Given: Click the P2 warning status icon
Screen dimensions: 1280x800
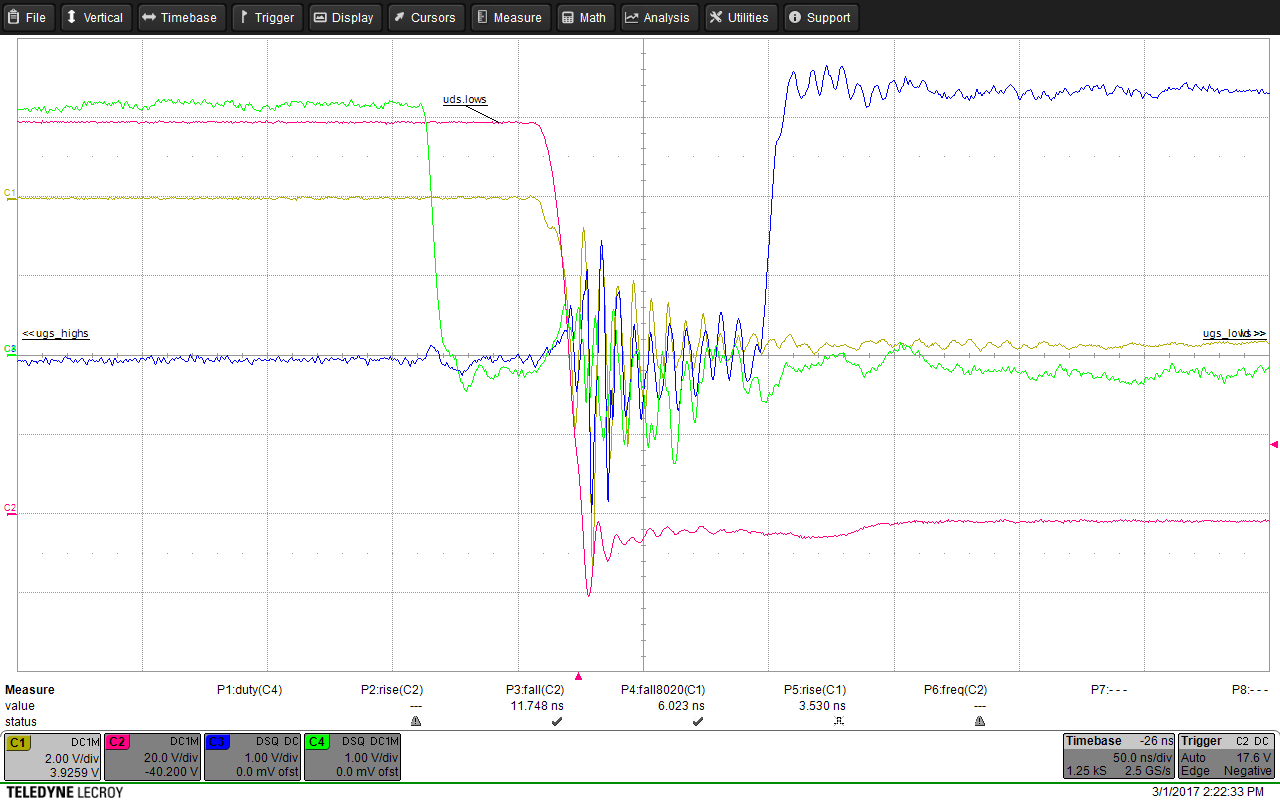Looking at the screenshot, I should tap(416, 721).
